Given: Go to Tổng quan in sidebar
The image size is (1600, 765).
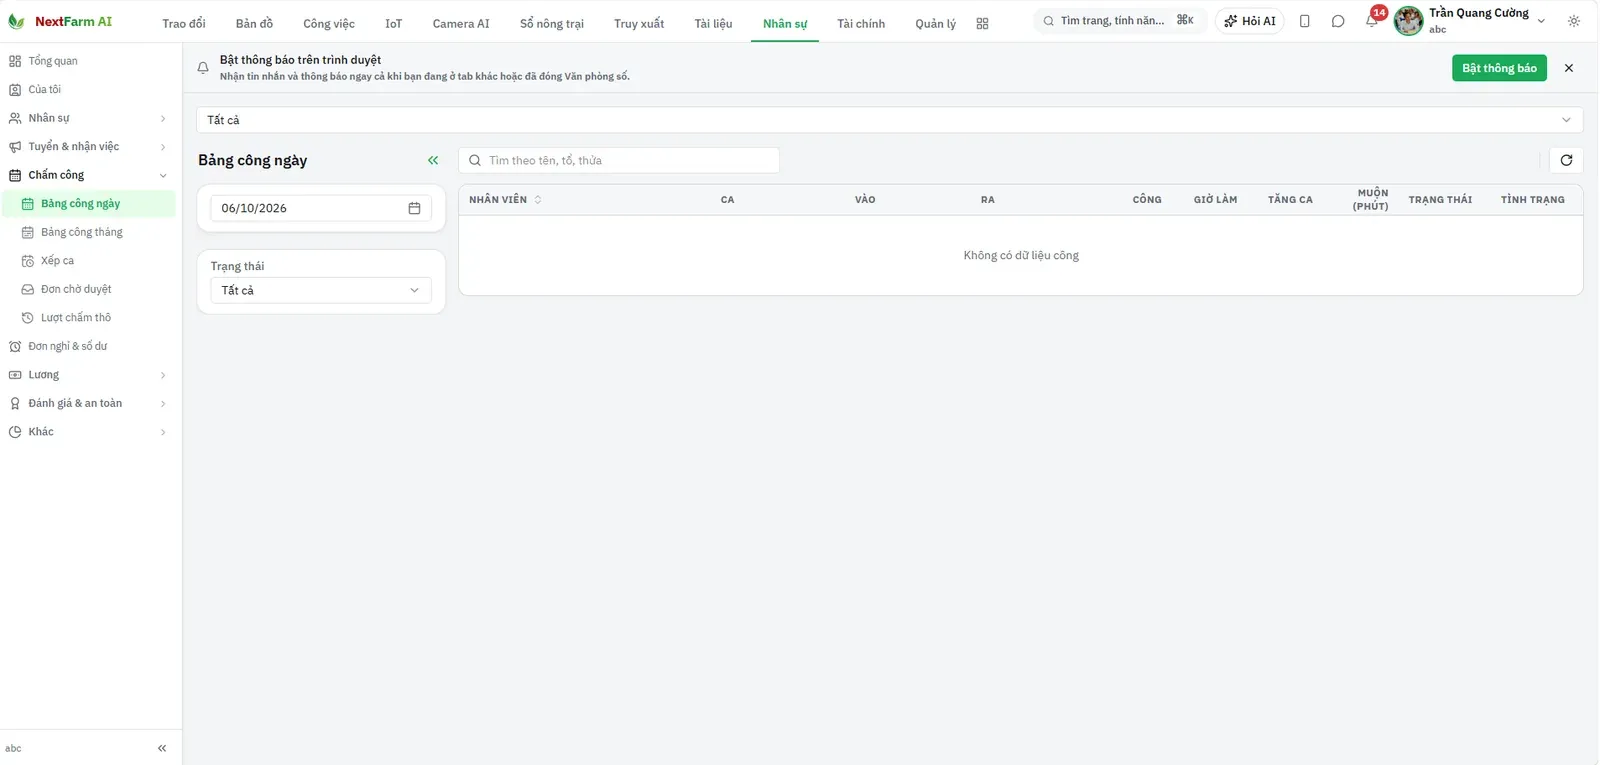Looking at the screenshot, I should point(88,61).
